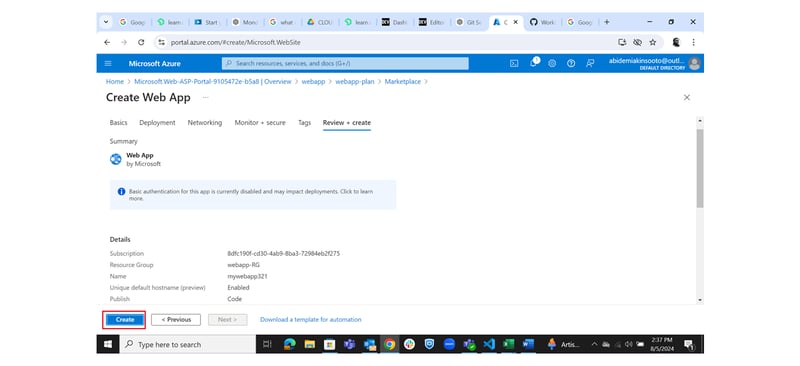Expand the tab search dropdown arrow

106,22
